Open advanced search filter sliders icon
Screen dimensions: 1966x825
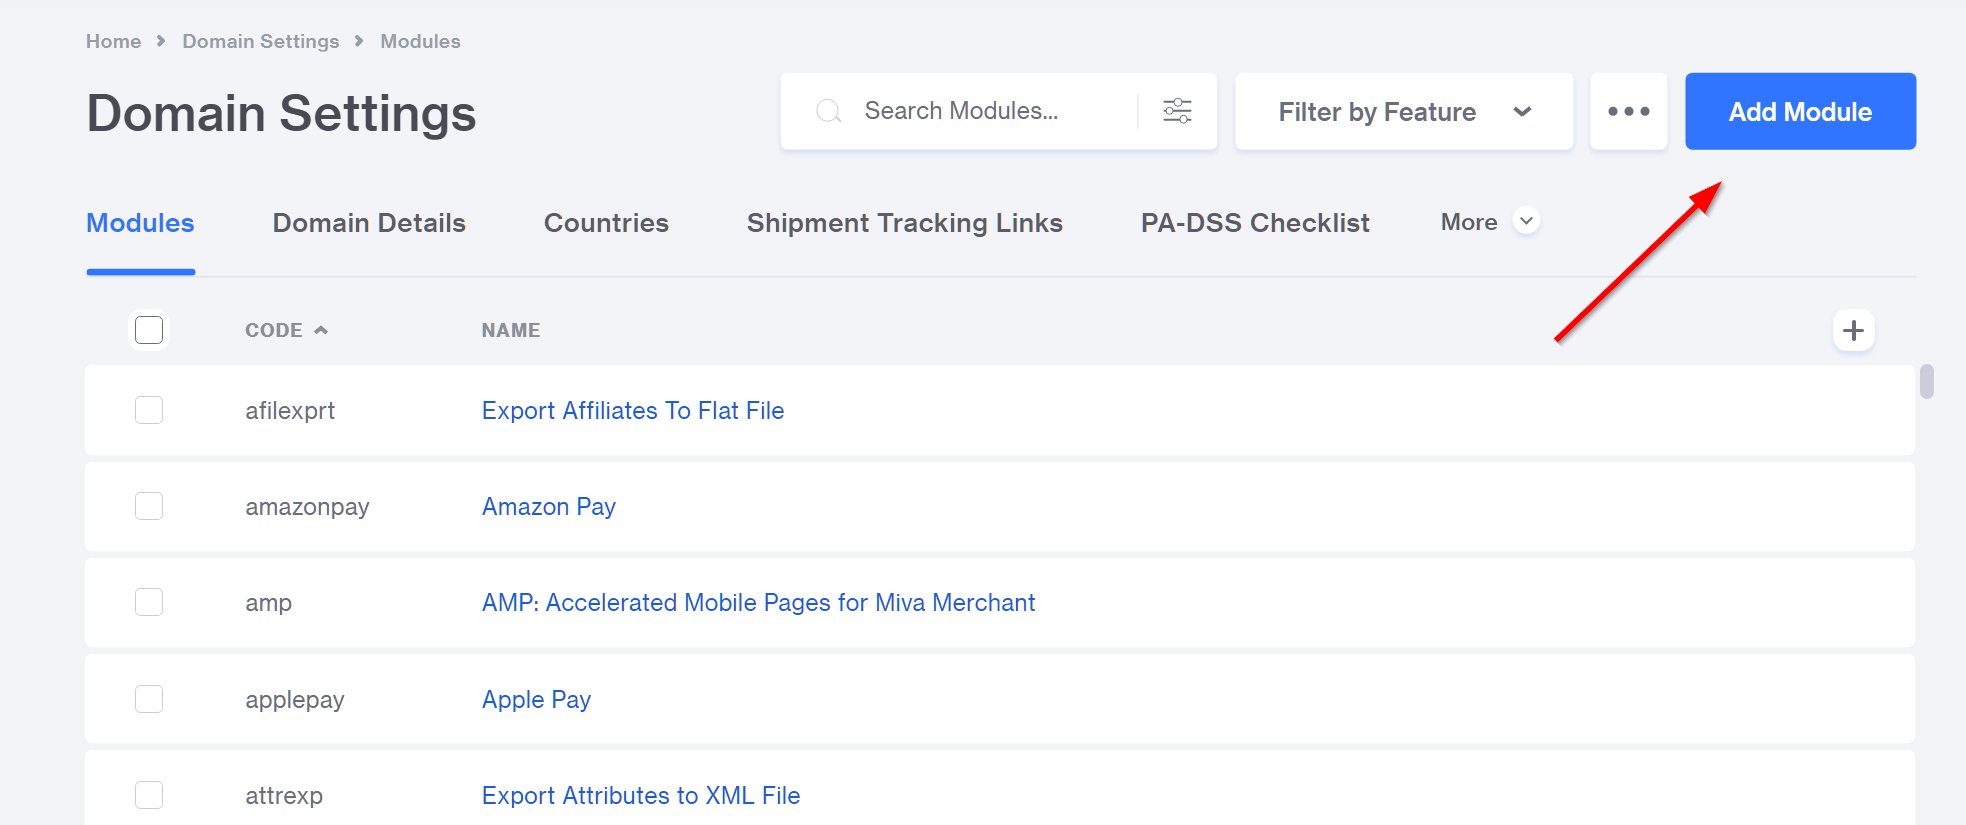pos(1177,111)
